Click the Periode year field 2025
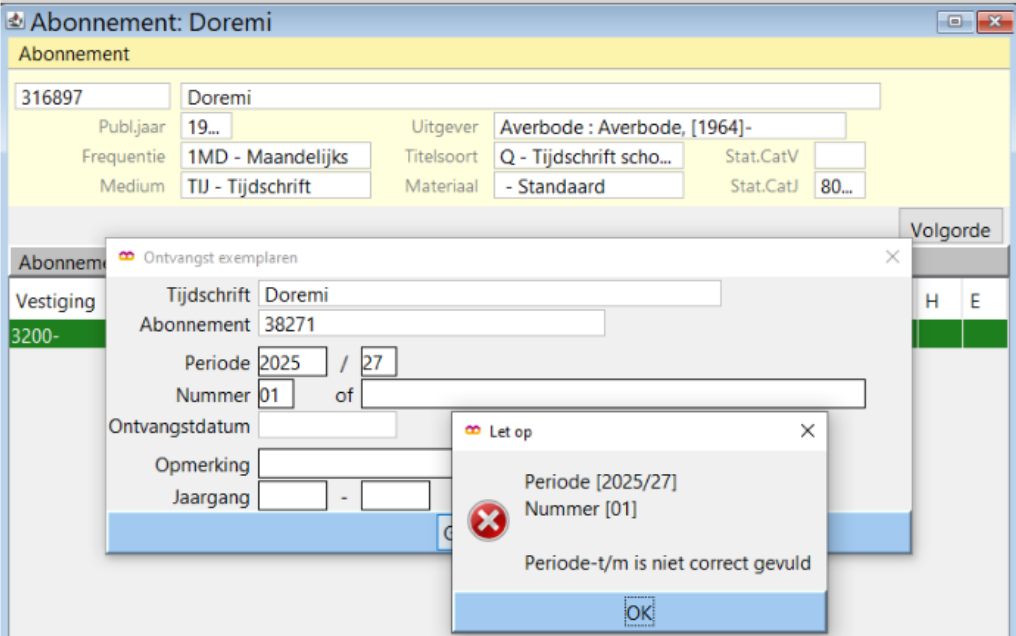This screenshot has height=636, width=1016. [x=292, y=362]
